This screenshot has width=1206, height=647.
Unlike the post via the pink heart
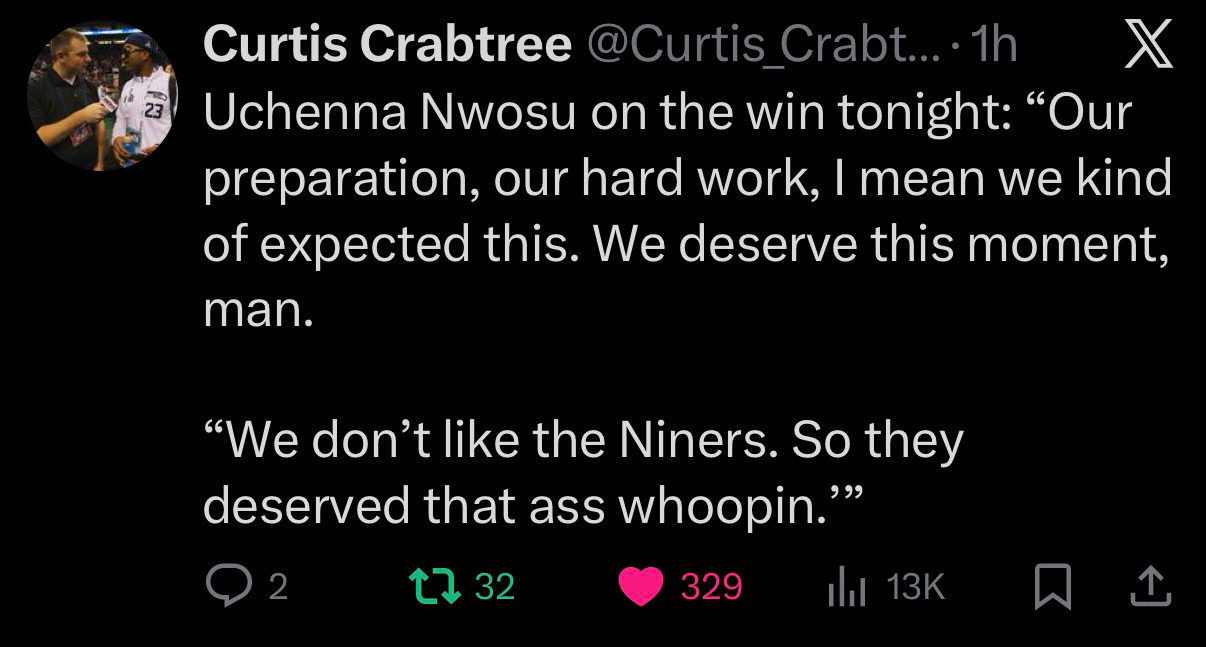[x=641, y=587]
